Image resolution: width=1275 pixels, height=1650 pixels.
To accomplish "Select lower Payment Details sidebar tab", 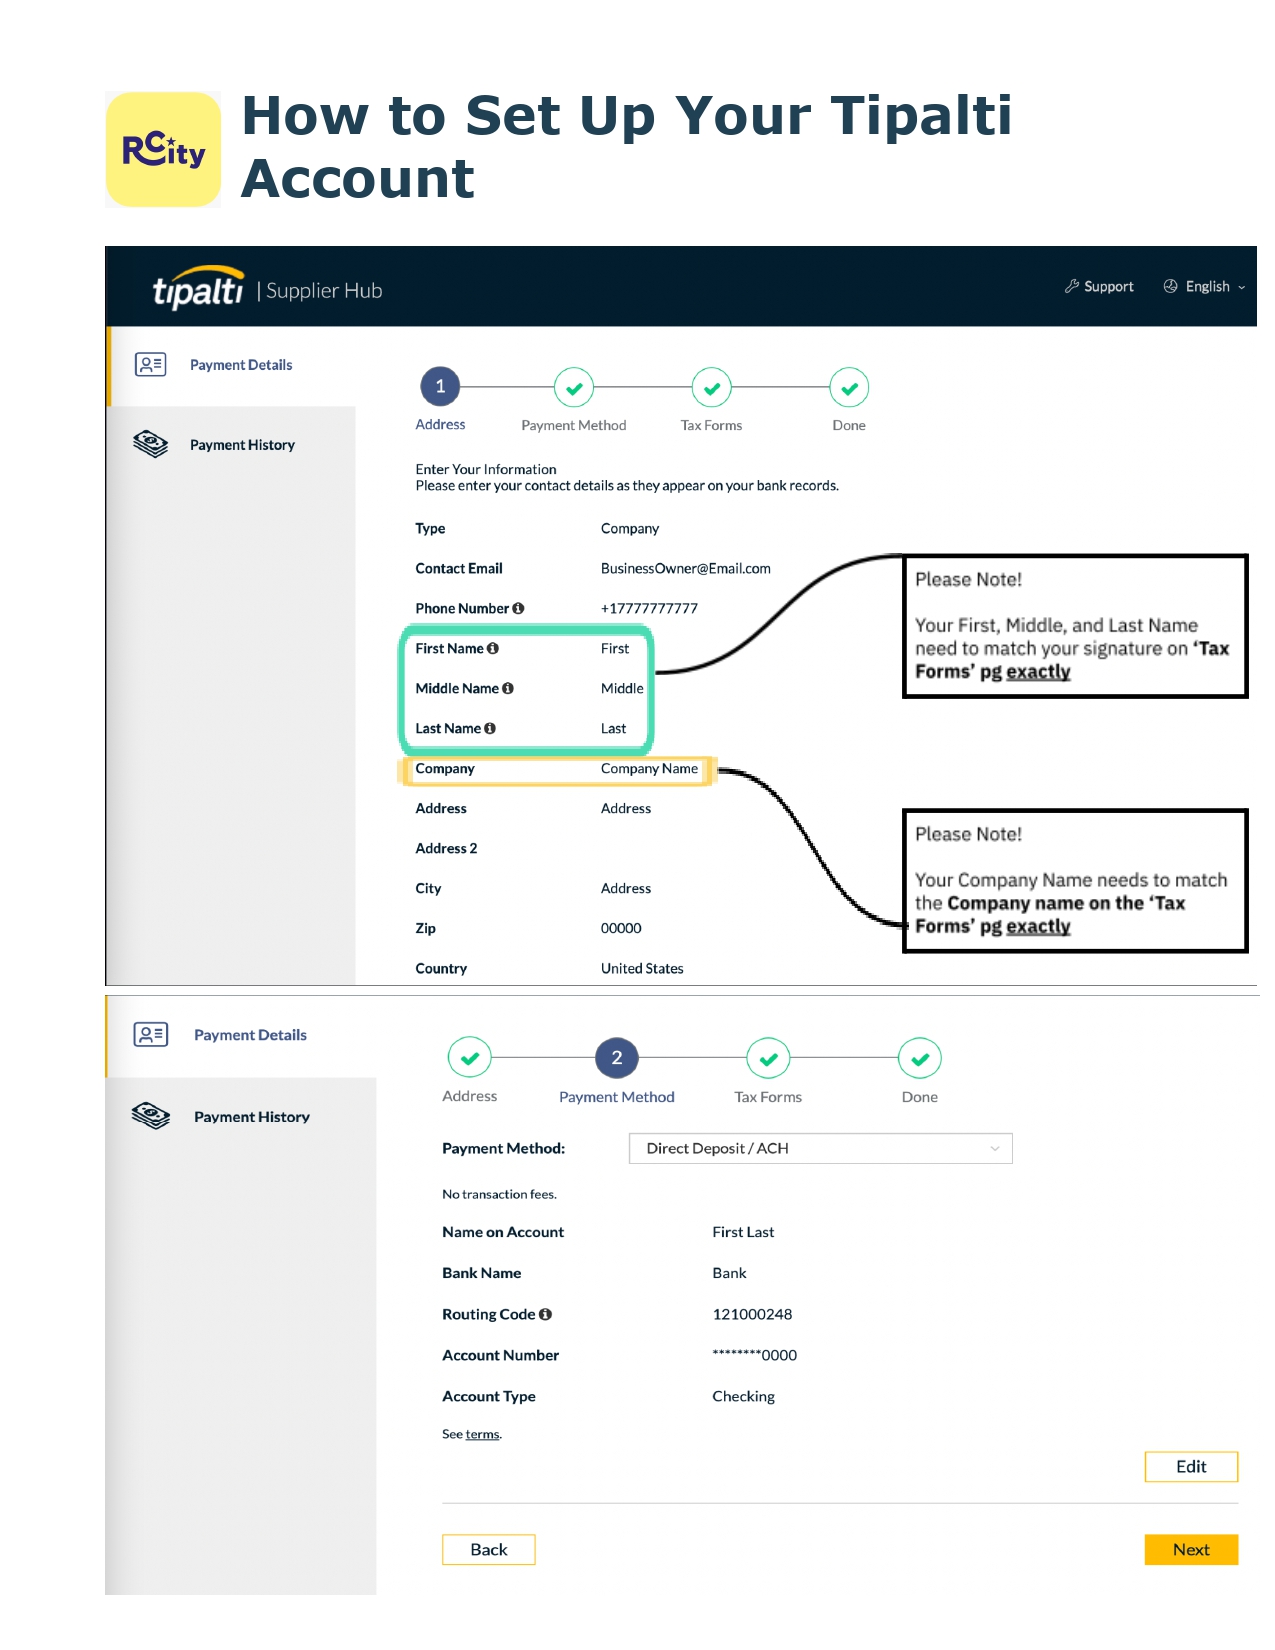I will [x=242, y=1036].
